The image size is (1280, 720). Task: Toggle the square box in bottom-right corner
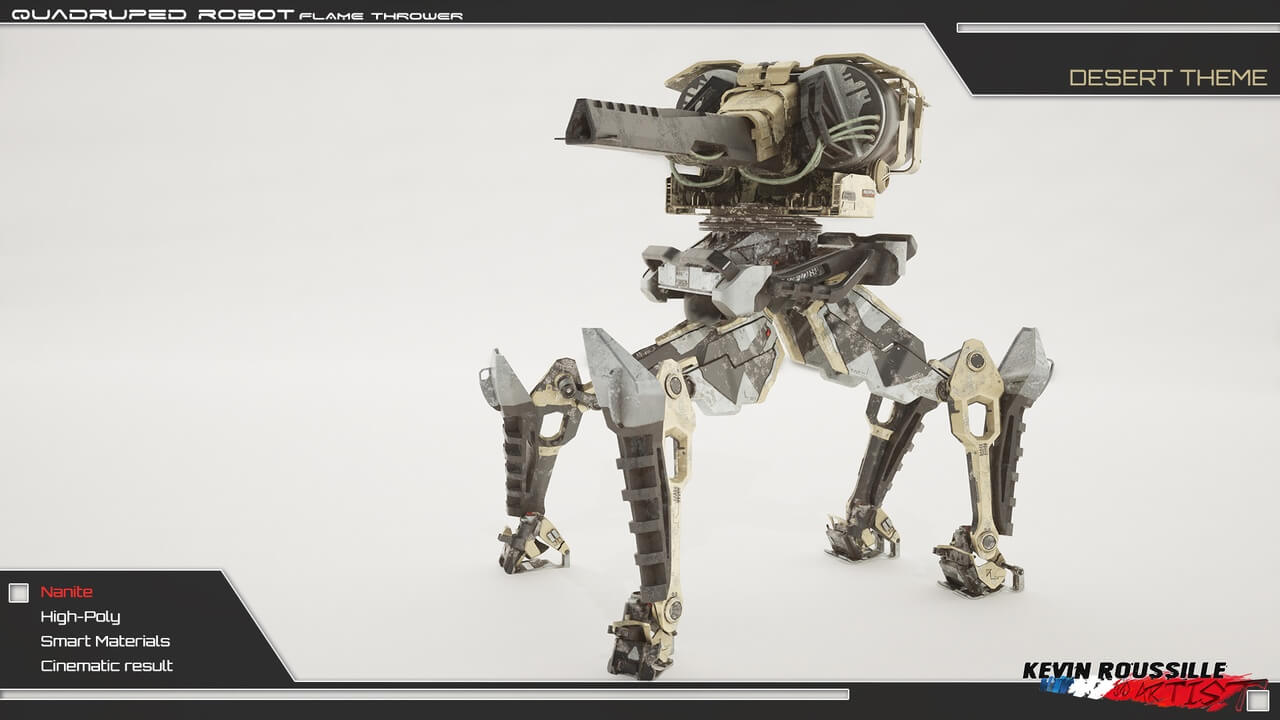click(x=1258, y=701)
